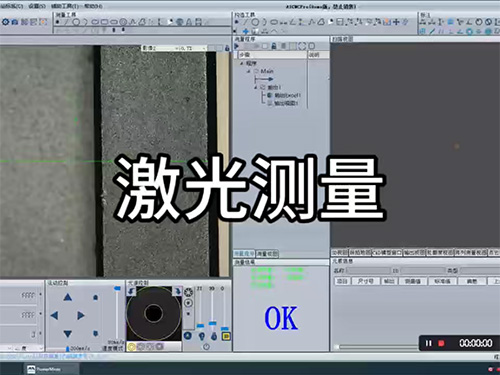
Task: Click the 尺寸号 column header
Action: click(366, 281)
